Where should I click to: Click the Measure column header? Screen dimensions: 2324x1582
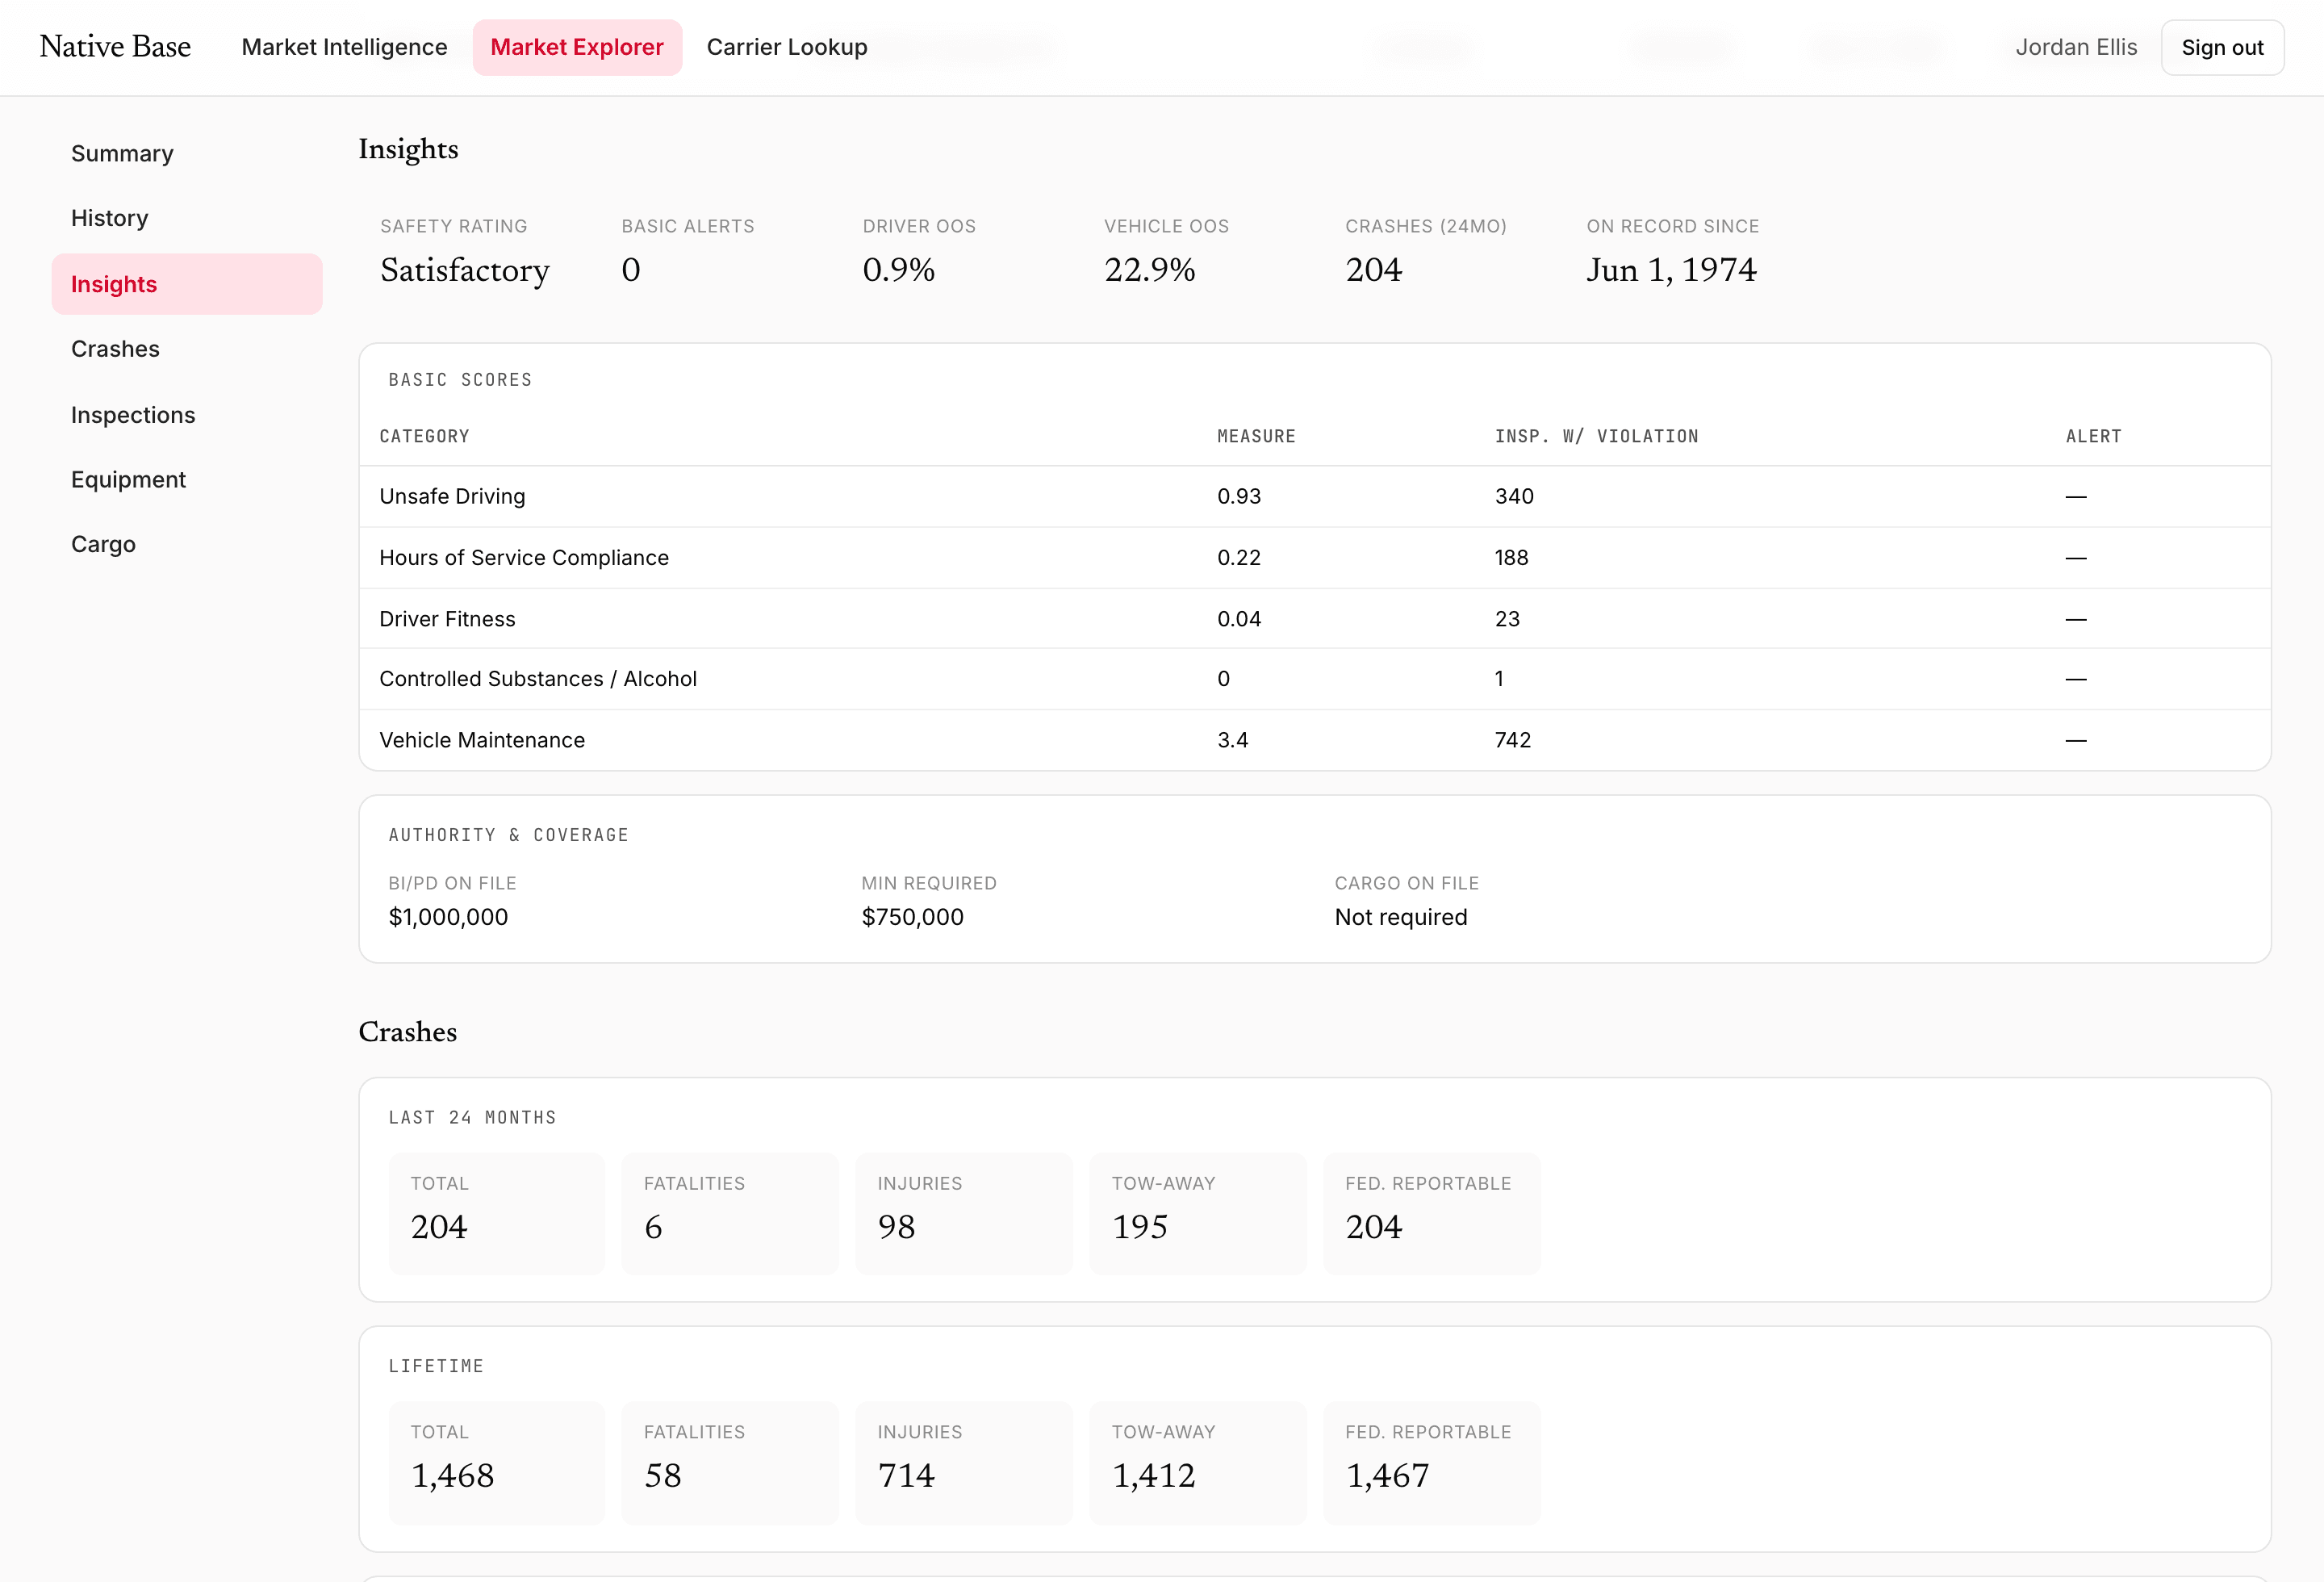point(1256,436)
